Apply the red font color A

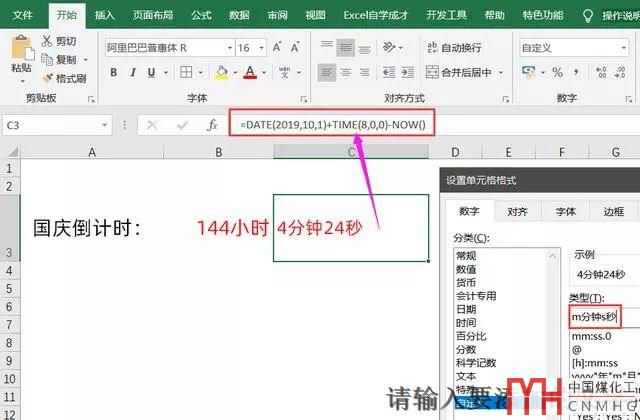point(250,73)
